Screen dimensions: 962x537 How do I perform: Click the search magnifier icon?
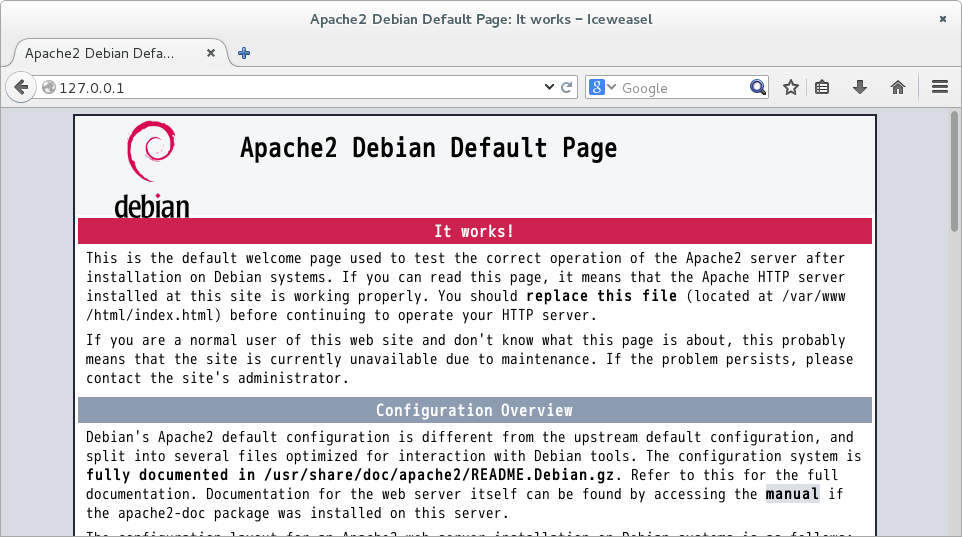click(x=758, y=87)
